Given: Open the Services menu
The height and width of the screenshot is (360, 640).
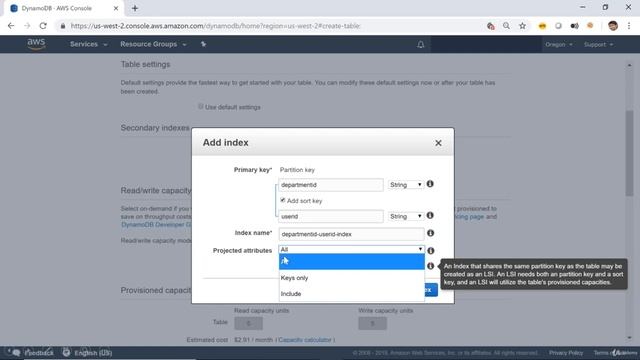Looking at the screenshot, I should (88, 44).
